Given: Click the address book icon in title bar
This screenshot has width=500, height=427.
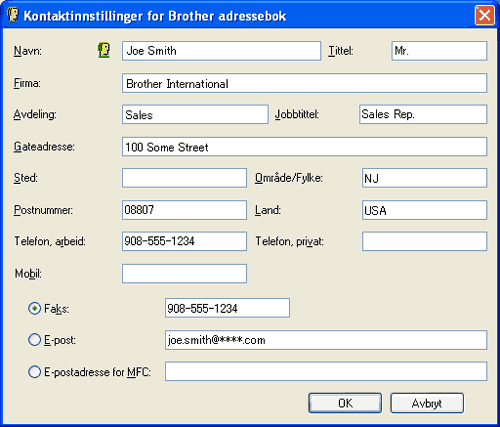Looking at the screenshot, I should pyautogui.click(x=13, y=15).
